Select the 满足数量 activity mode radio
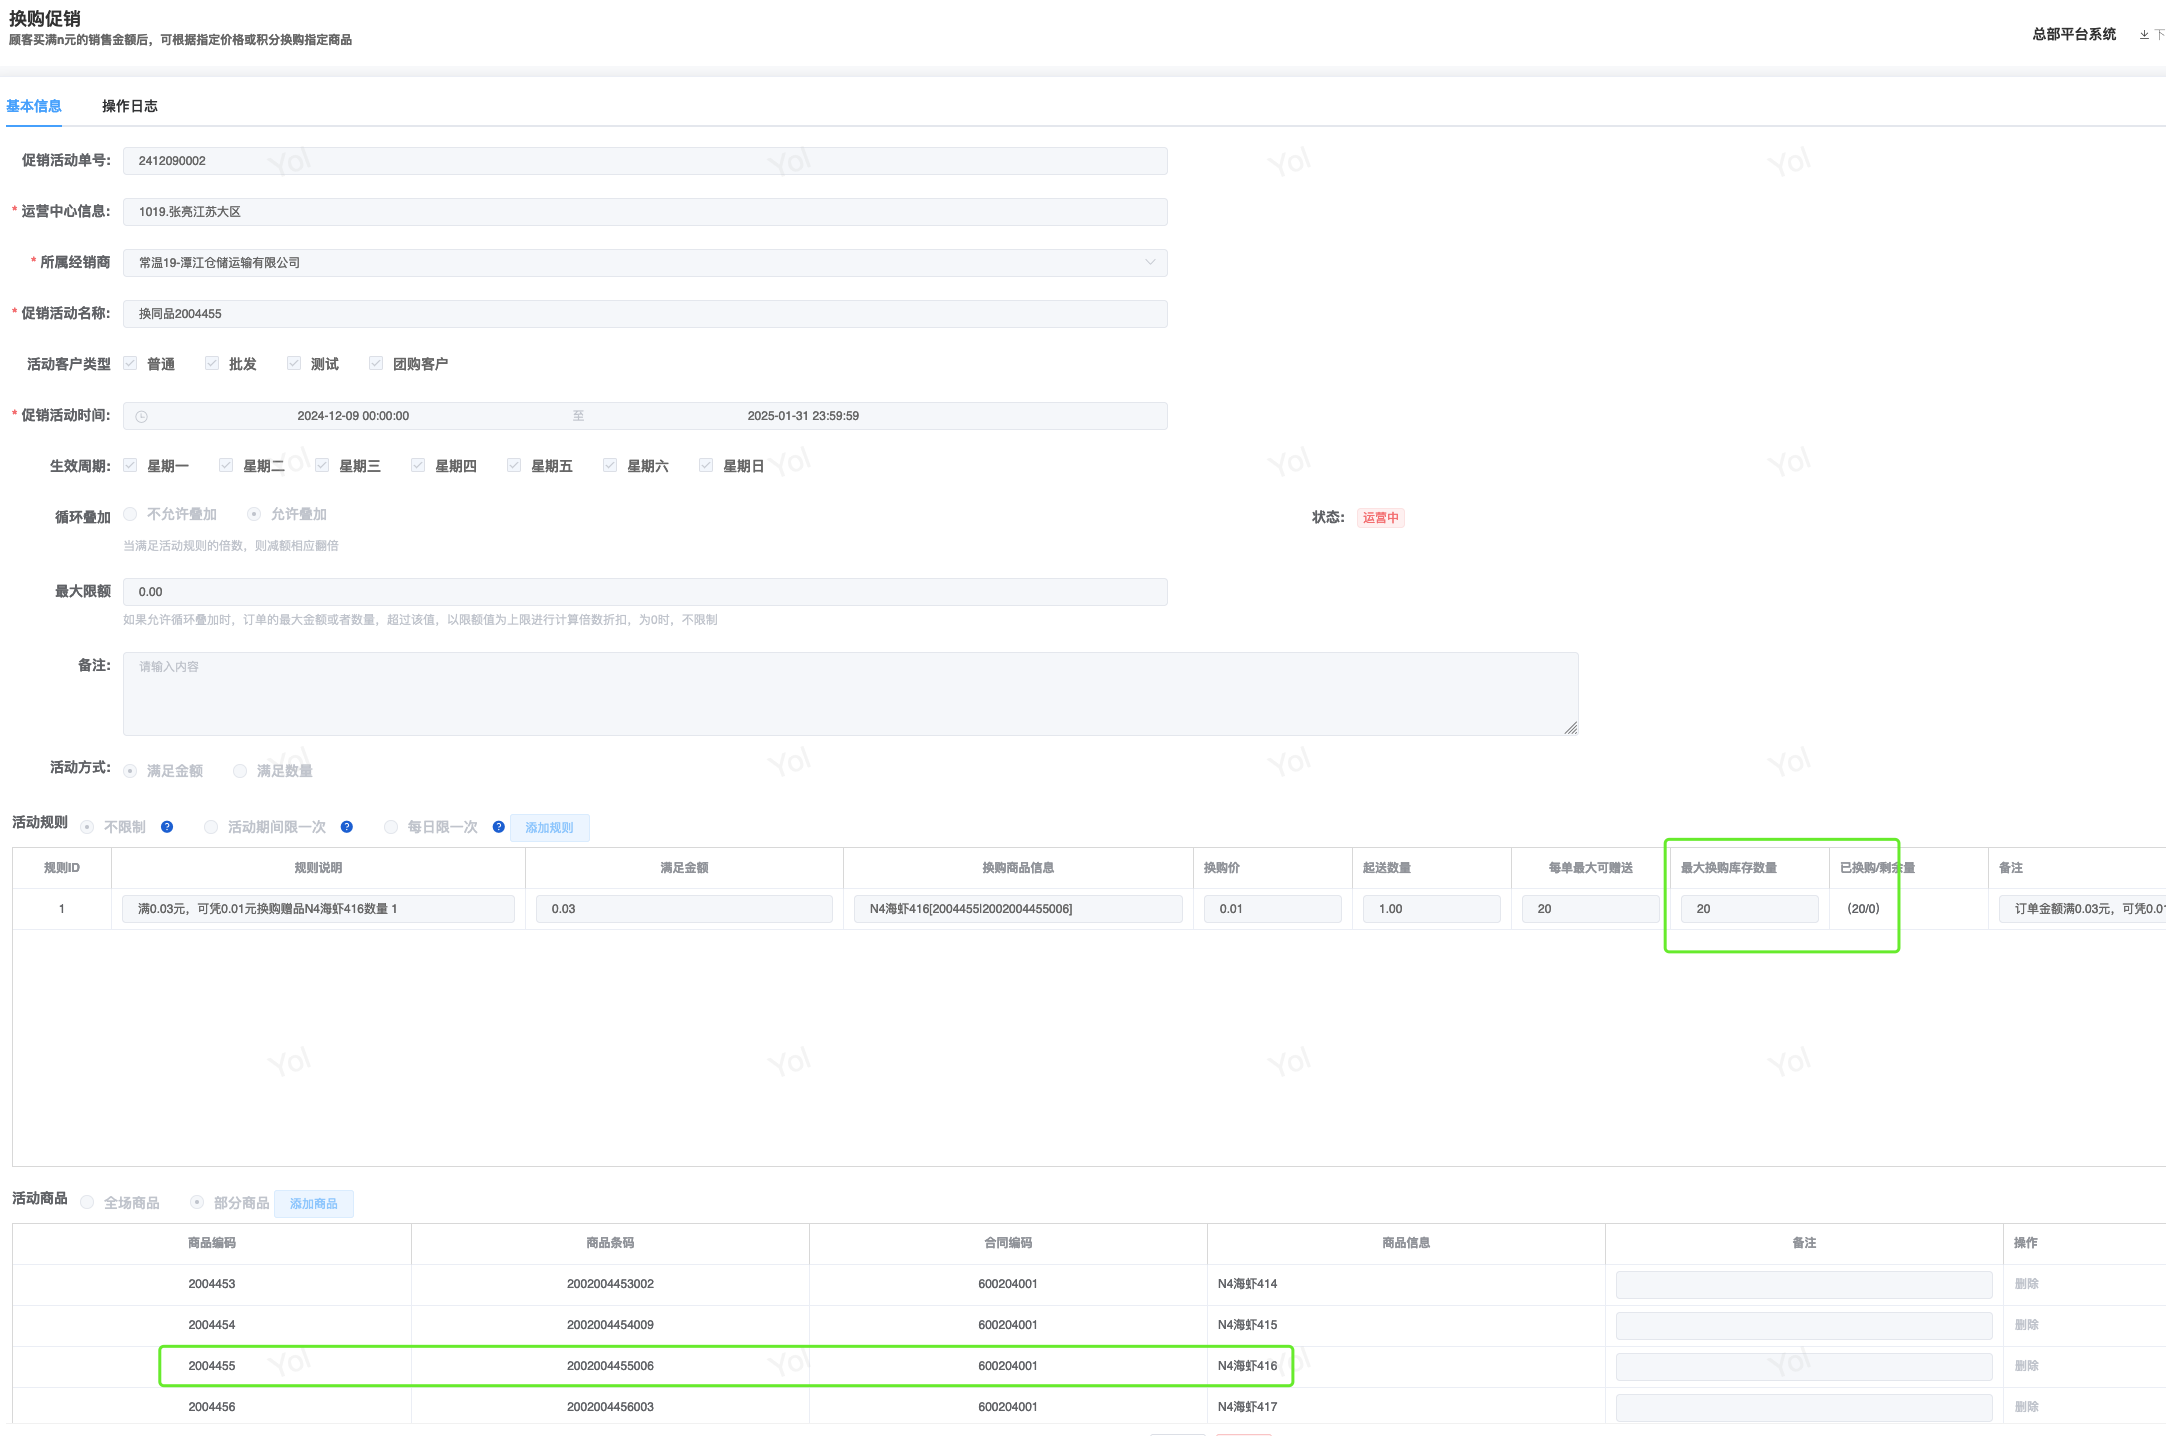The width and height of the screenshot is (2166, 1436). tap(240, 771)
